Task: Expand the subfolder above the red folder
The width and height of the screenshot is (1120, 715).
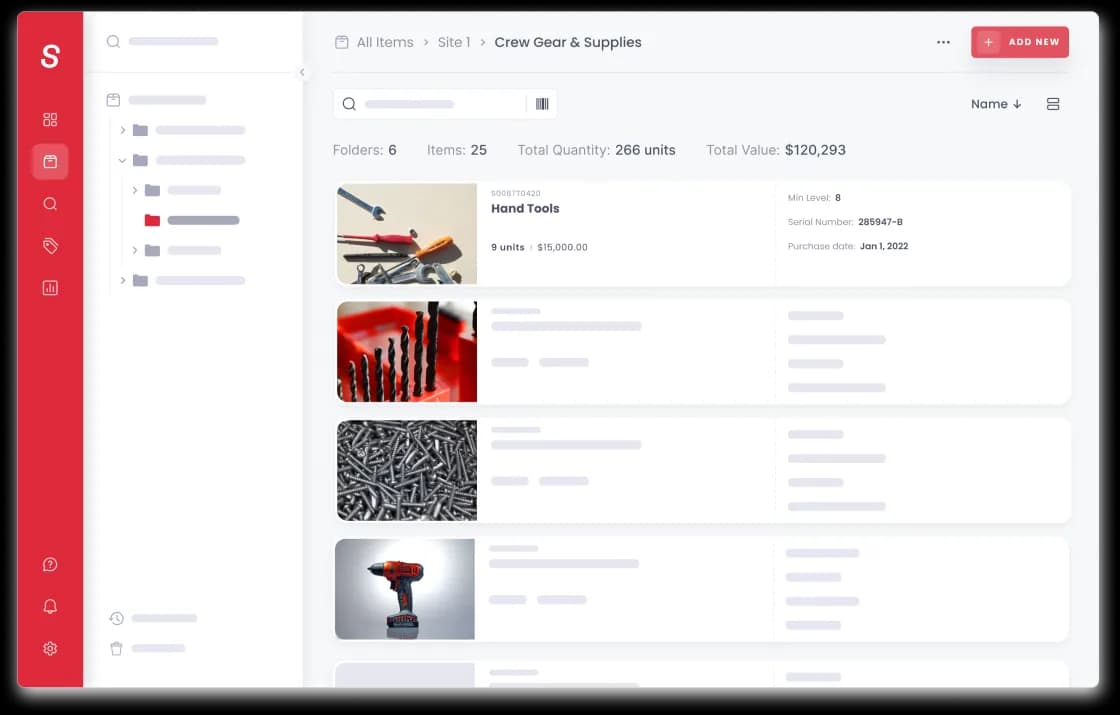Action: click(135, 190)
